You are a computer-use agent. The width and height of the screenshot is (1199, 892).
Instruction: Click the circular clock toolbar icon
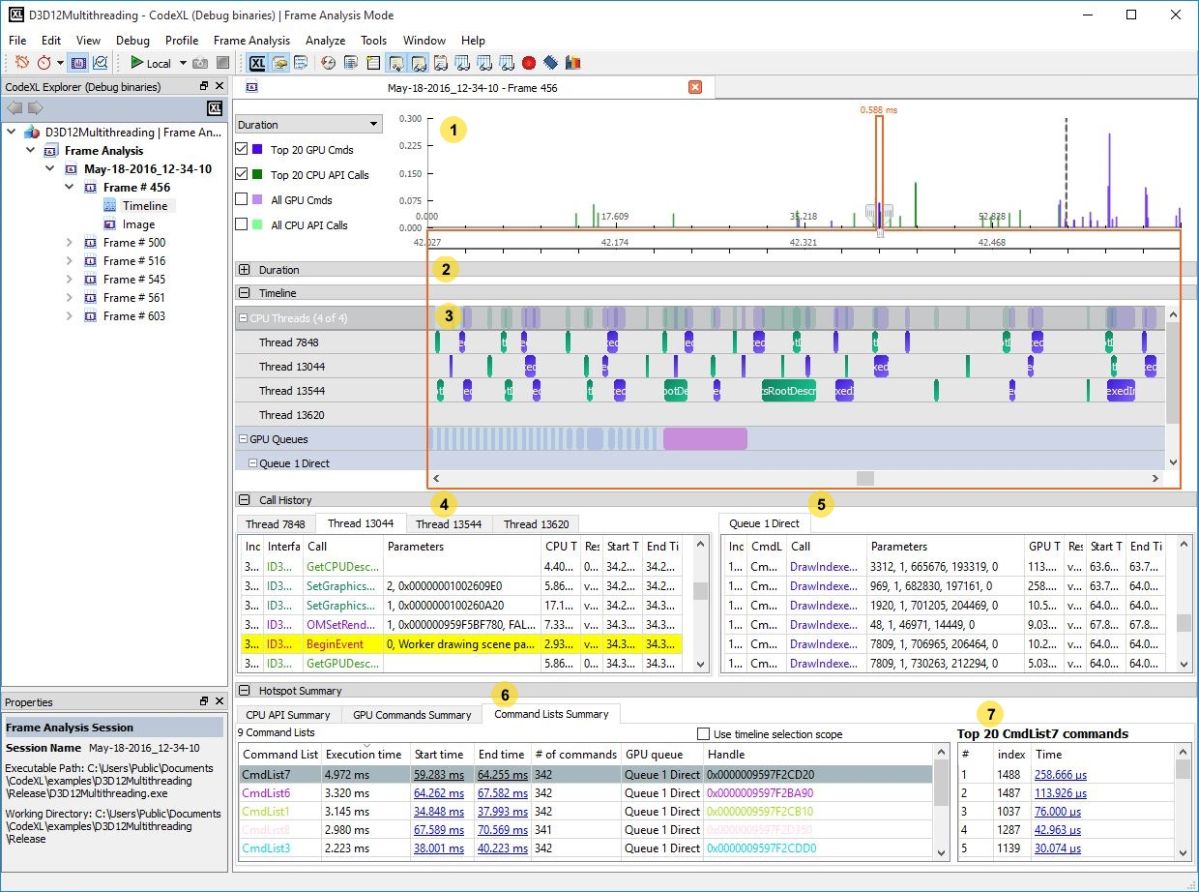point(328,63)
